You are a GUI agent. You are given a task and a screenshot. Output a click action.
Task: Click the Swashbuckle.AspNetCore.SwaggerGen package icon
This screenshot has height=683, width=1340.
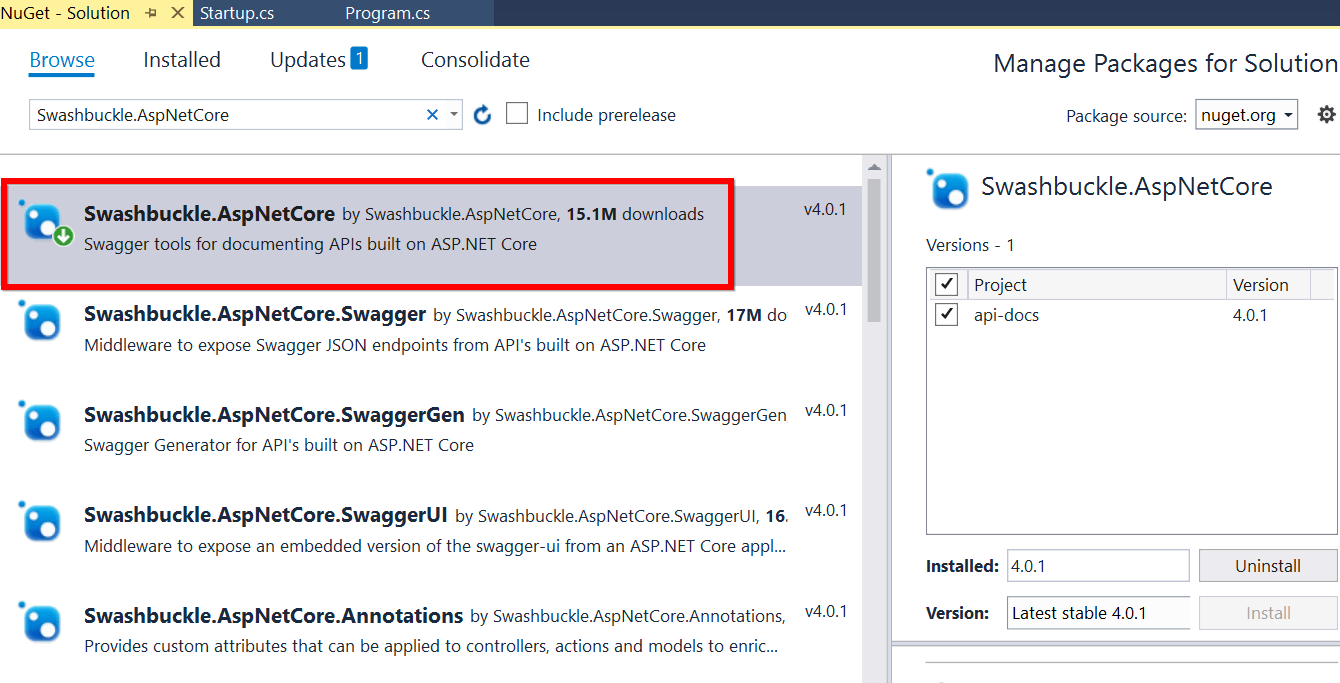point(41,422)
